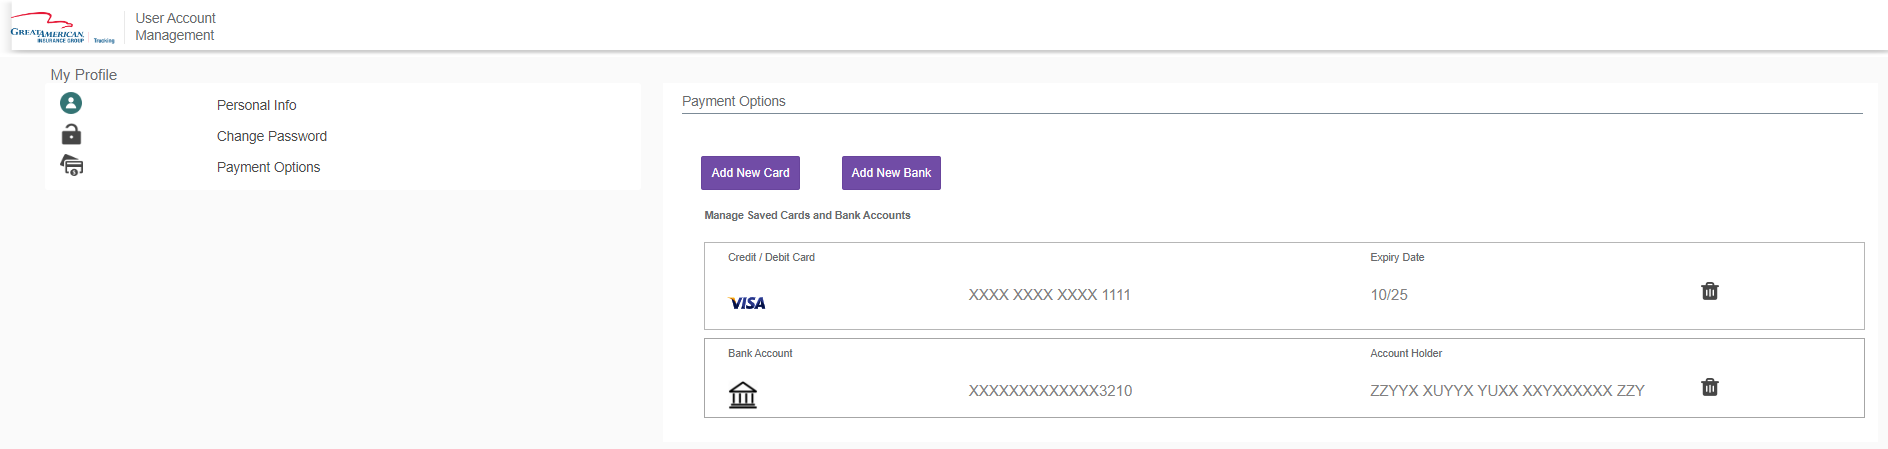Click the Change Password lock icon
This screenshot has width=1888, height=449.
(x=71, y=135)
